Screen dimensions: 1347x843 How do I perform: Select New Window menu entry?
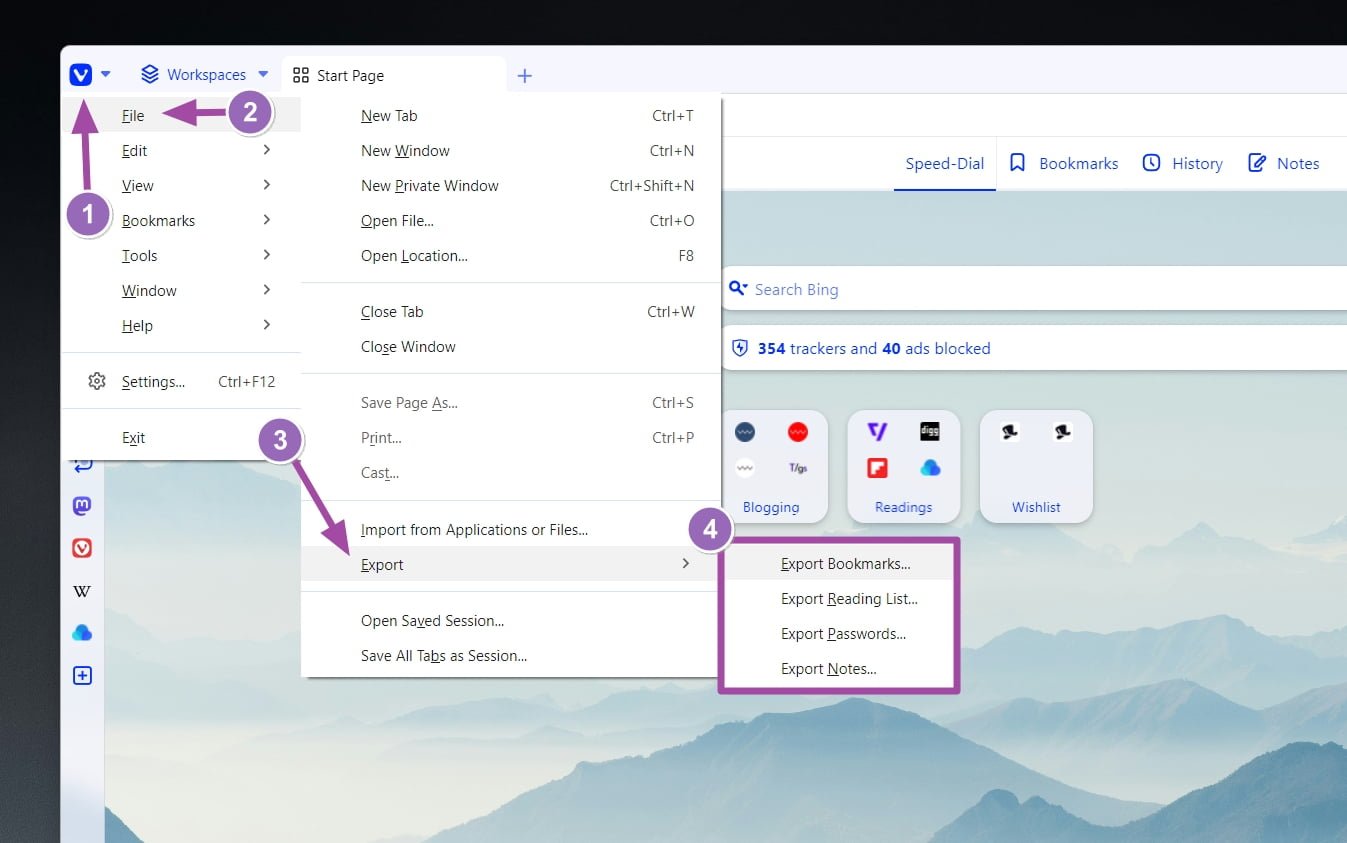coord(511,150)
